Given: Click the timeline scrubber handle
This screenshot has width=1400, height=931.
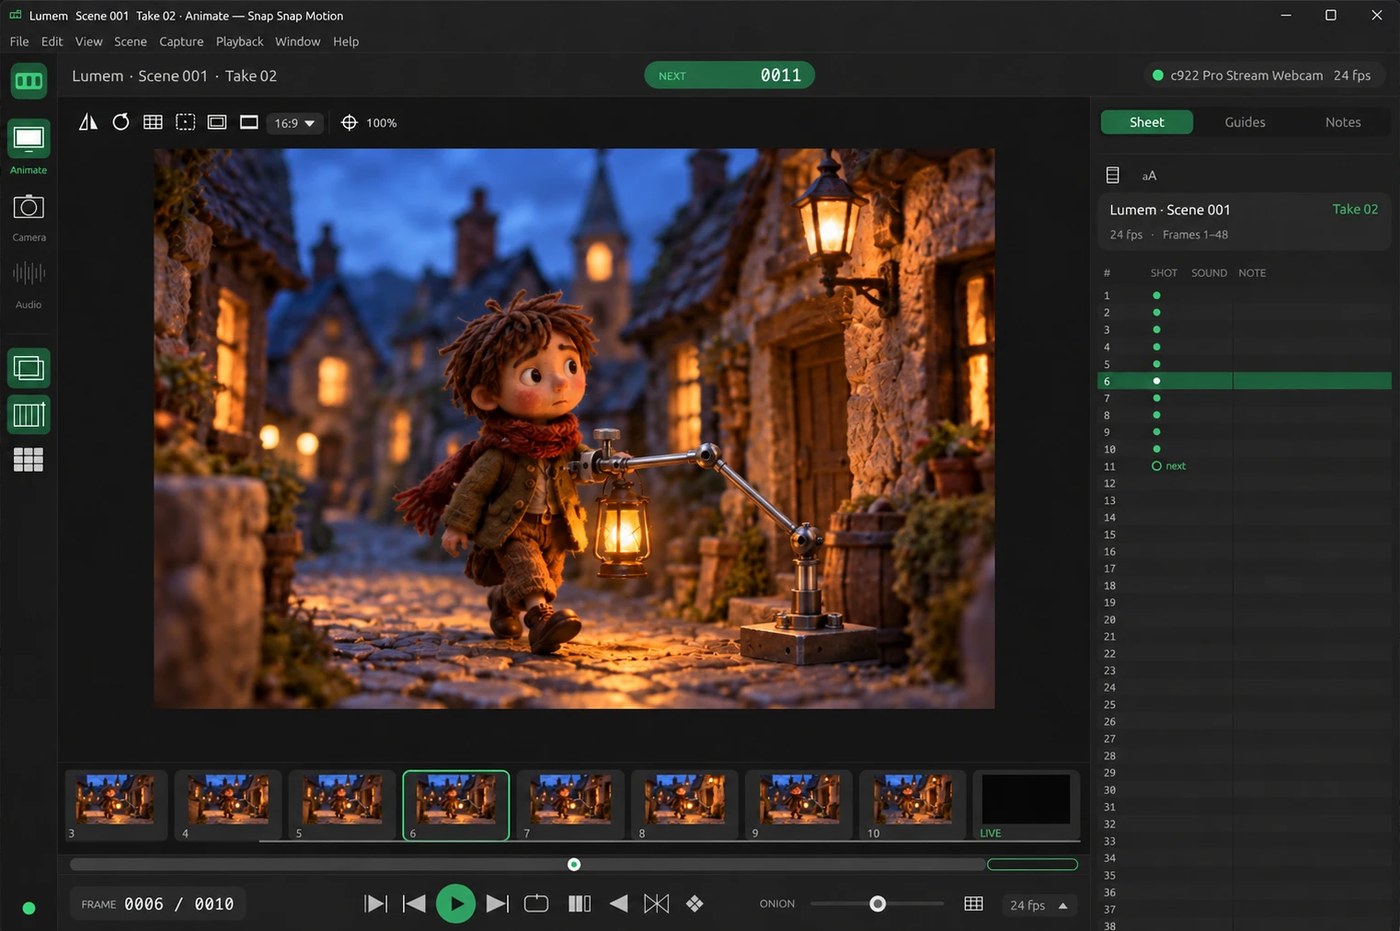Looking at the screenshot, I should click(x=574, y=864).
